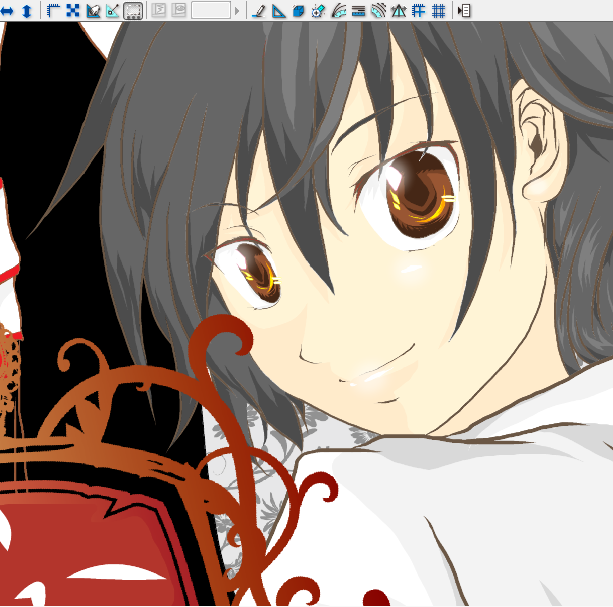Open the panel menu icon at toolbar end
The image size is (613, 607).
click(464, 11)
